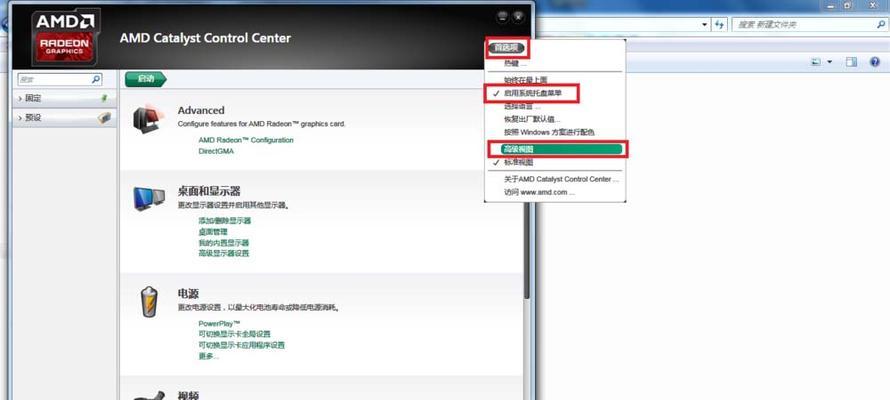The height and width of the screenshot is (400, 890).
Task: Open the 桌面管理 link
Action: [213, 232]
